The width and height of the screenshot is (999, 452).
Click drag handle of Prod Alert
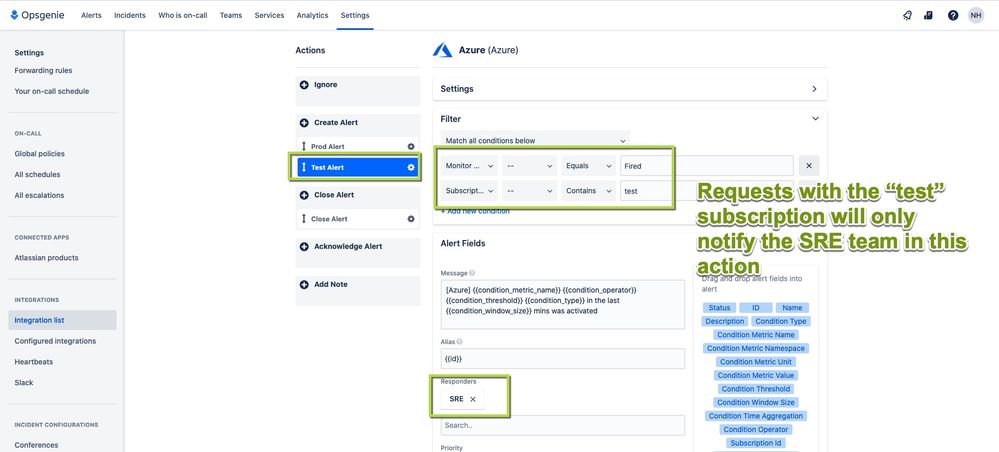pos(304,147)
